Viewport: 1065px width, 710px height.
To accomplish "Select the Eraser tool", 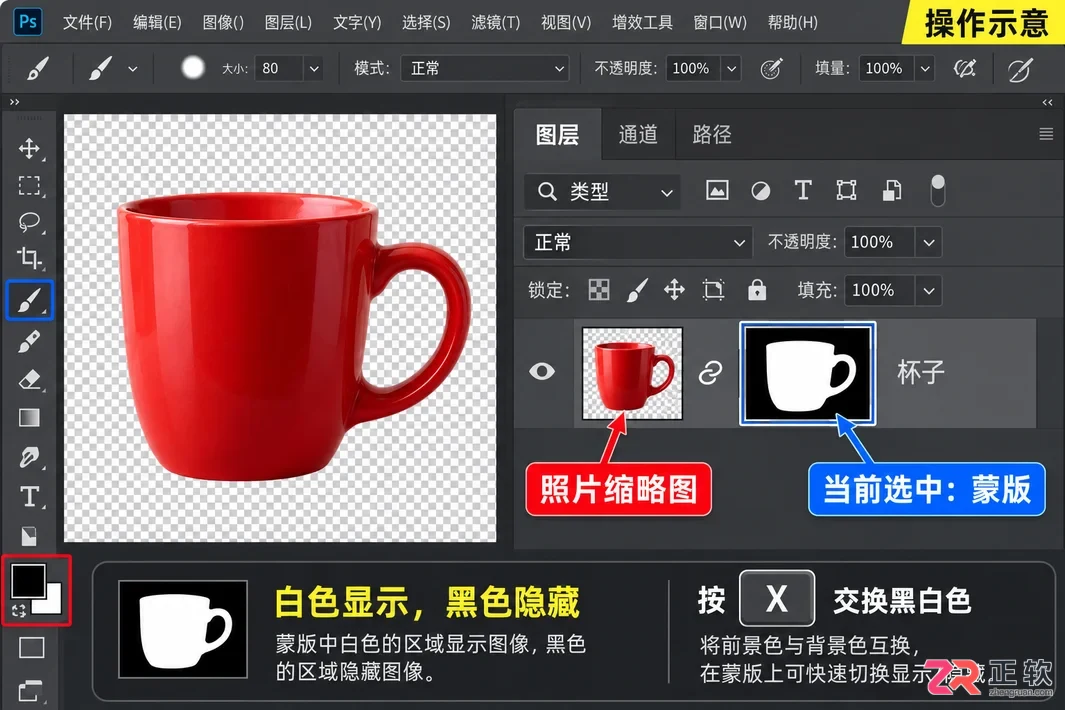I will [29, 379].
